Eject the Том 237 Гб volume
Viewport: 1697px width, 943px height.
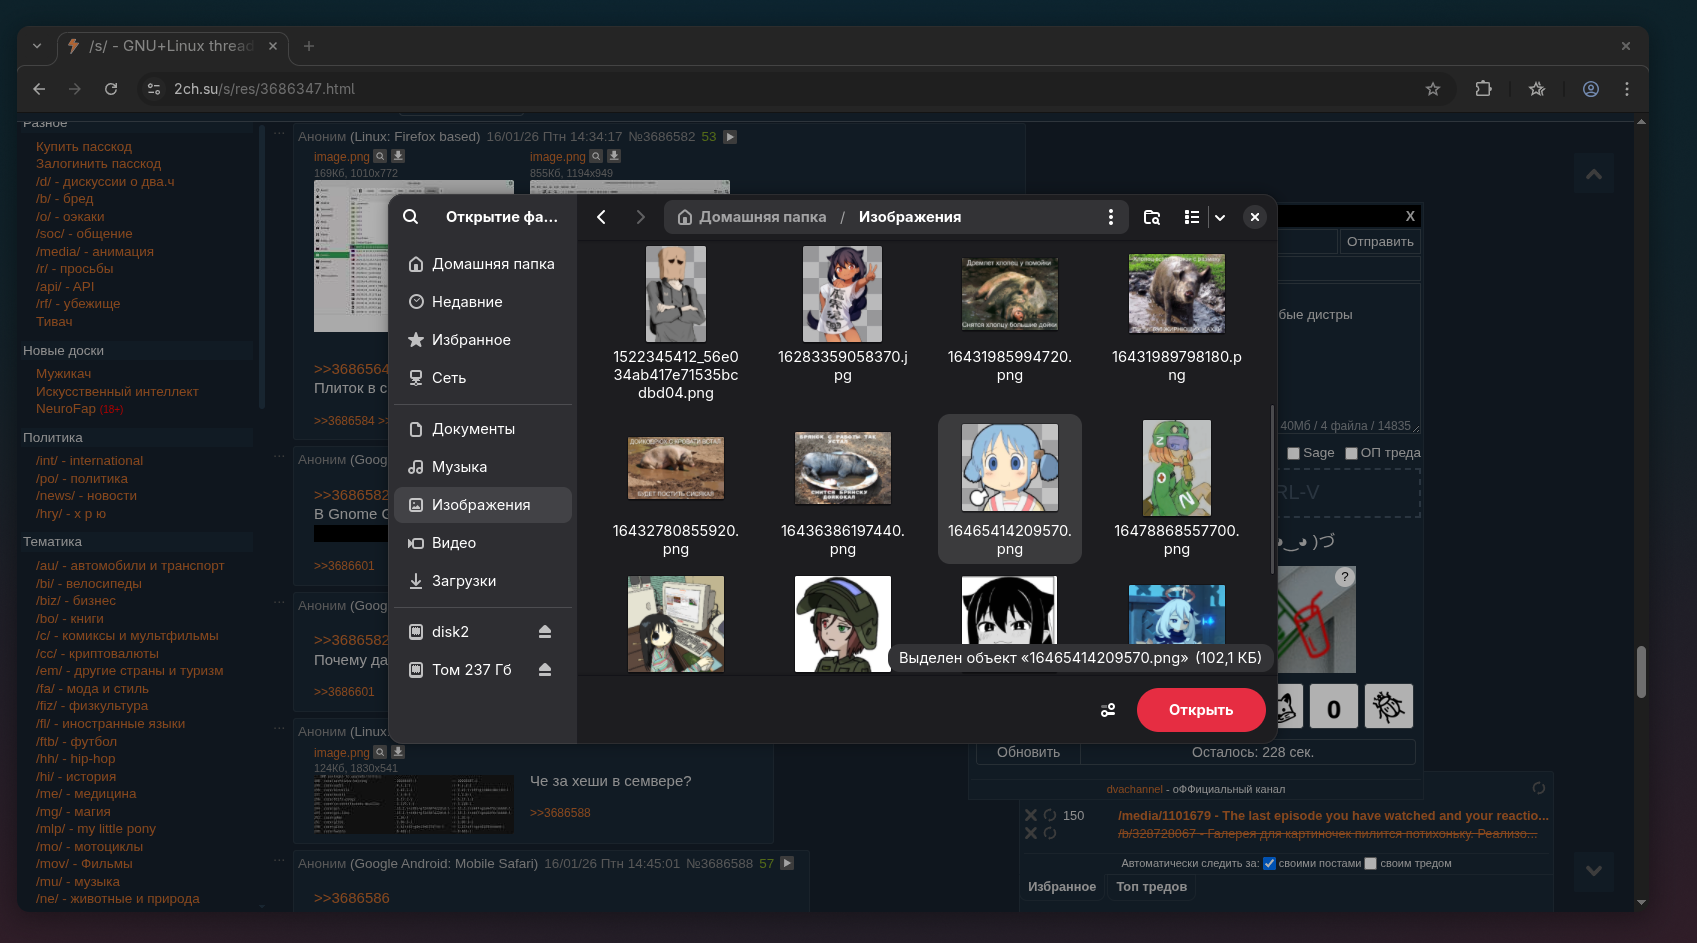pos(545,670)
